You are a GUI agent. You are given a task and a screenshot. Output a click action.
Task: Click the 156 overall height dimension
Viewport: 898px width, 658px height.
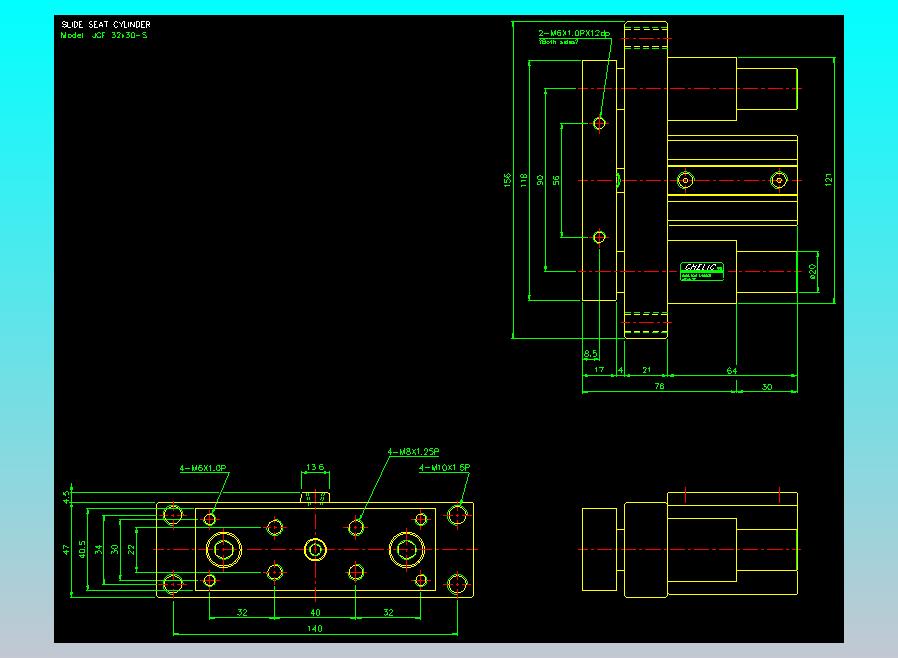[x=507, y=180]
